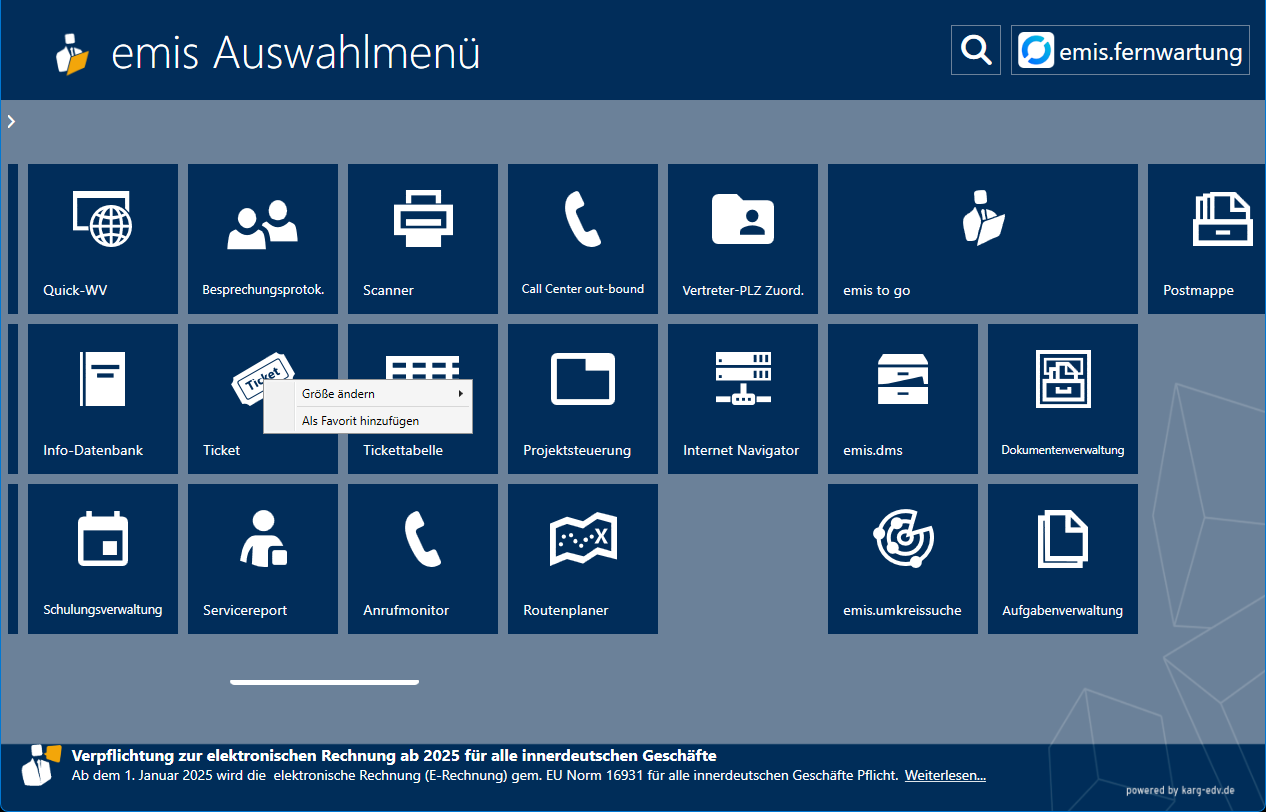Open the Postmappe tile
This screenshot has width=1266, height=812.
tap(1207, 239)
